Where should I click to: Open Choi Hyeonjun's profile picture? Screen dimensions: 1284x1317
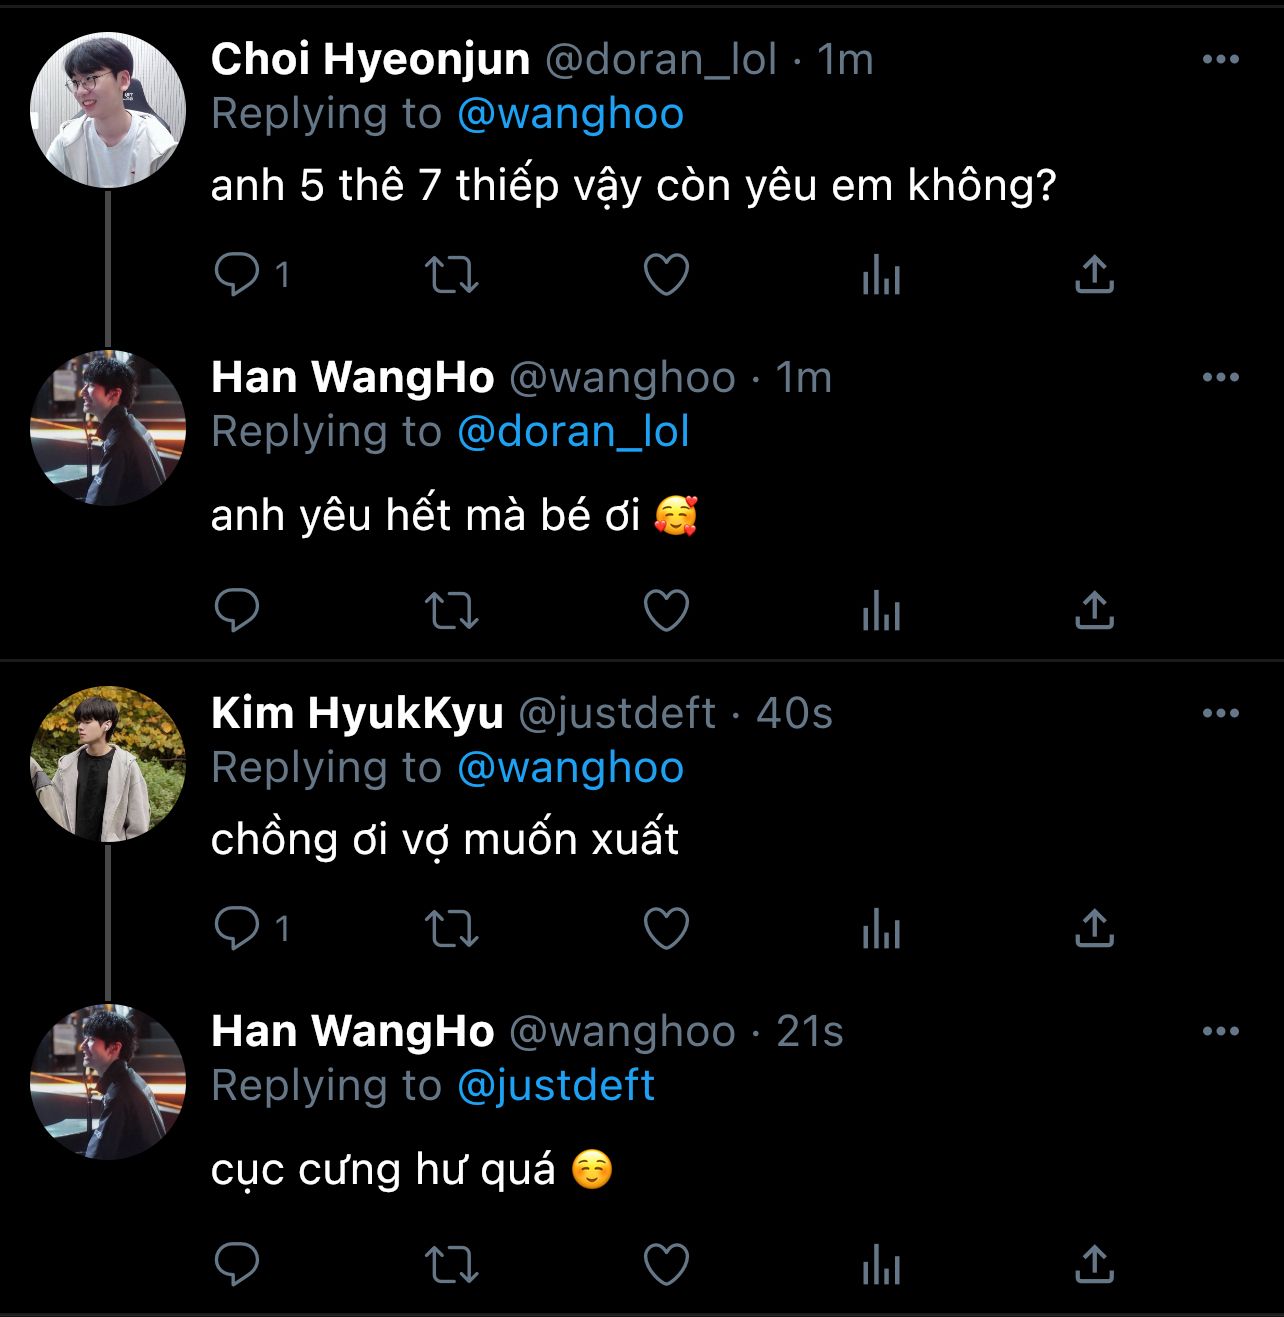108,110
